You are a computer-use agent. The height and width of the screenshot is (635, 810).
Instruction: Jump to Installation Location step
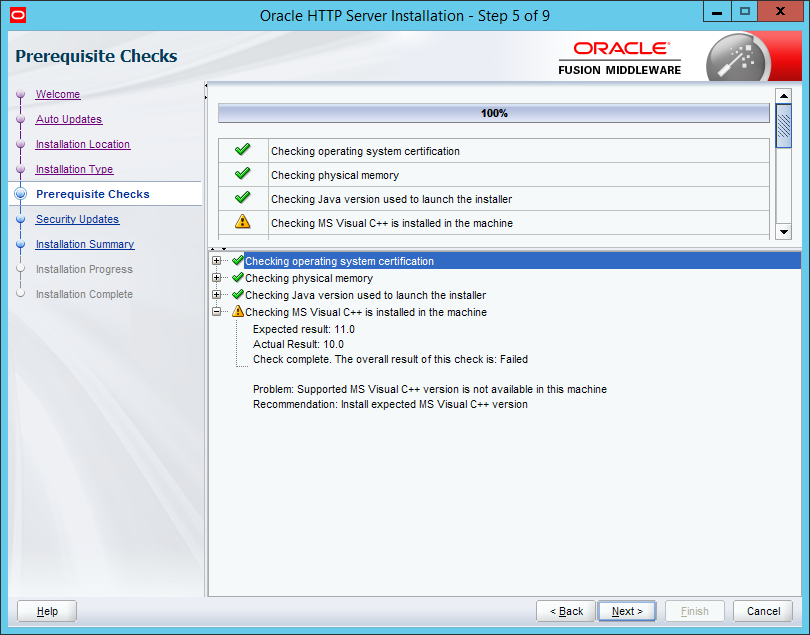click(x=83, y=144)
